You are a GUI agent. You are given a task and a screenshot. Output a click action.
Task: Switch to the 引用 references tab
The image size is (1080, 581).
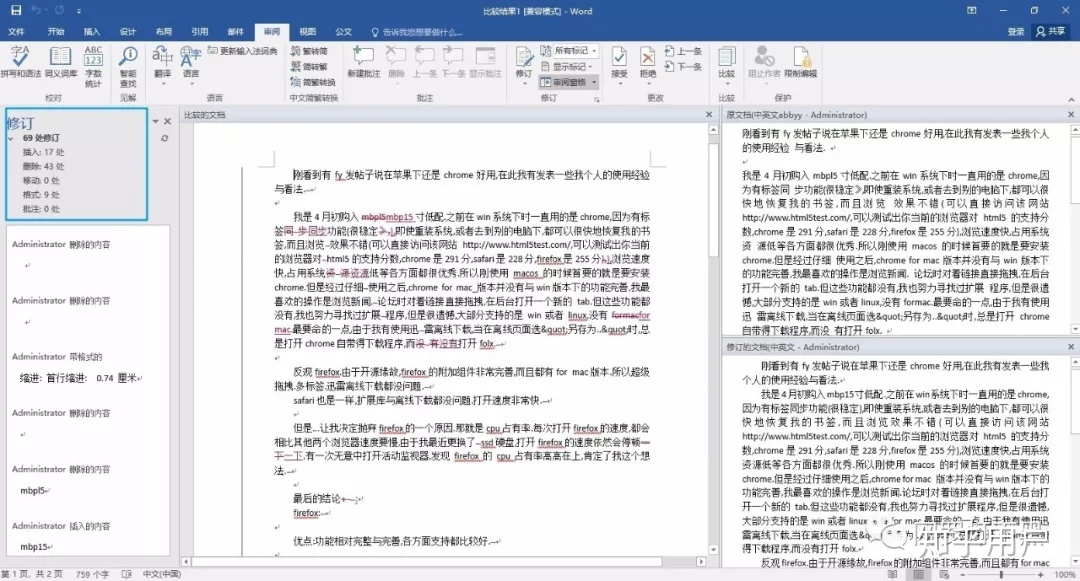[x=200, y=32]
